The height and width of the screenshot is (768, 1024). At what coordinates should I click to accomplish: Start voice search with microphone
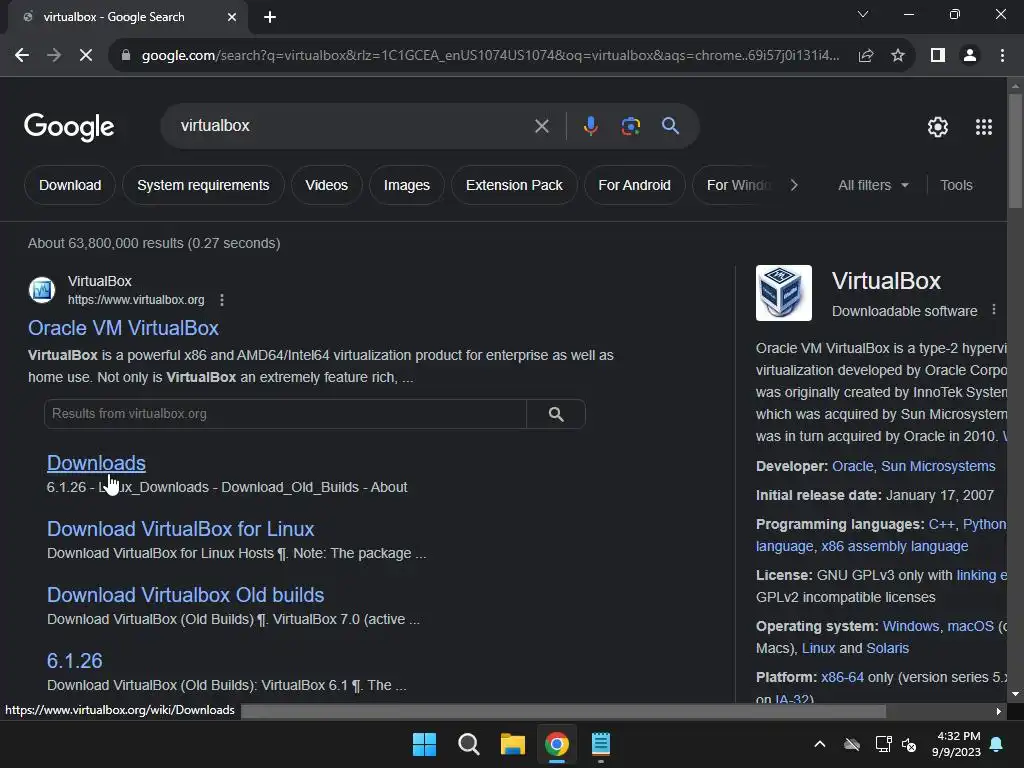(590, 126)
